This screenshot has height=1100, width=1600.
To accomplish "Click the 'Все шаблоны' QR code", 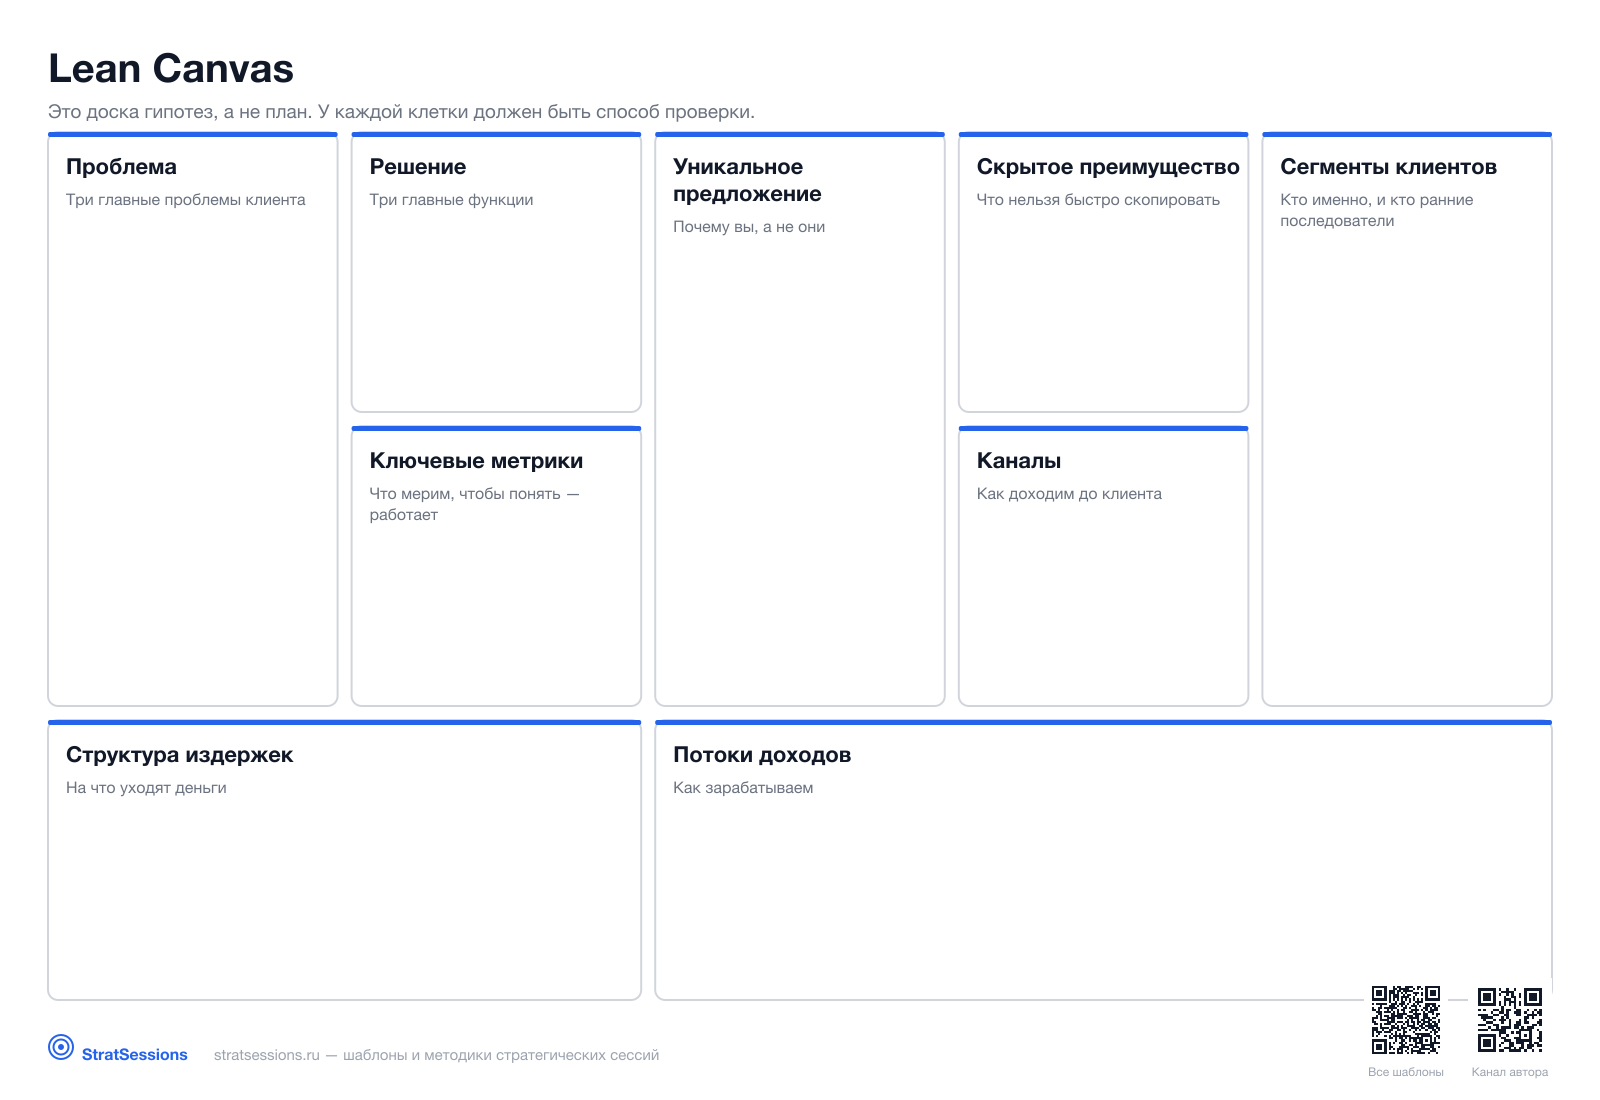I will 1406,1020.
